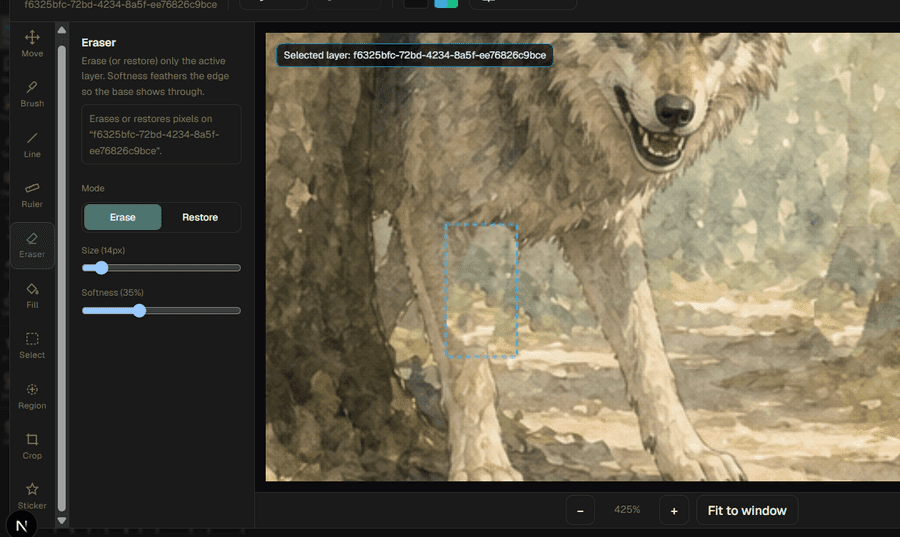Select the Region tool
This screenshot has width=900, height=537.
pos(32,396)
